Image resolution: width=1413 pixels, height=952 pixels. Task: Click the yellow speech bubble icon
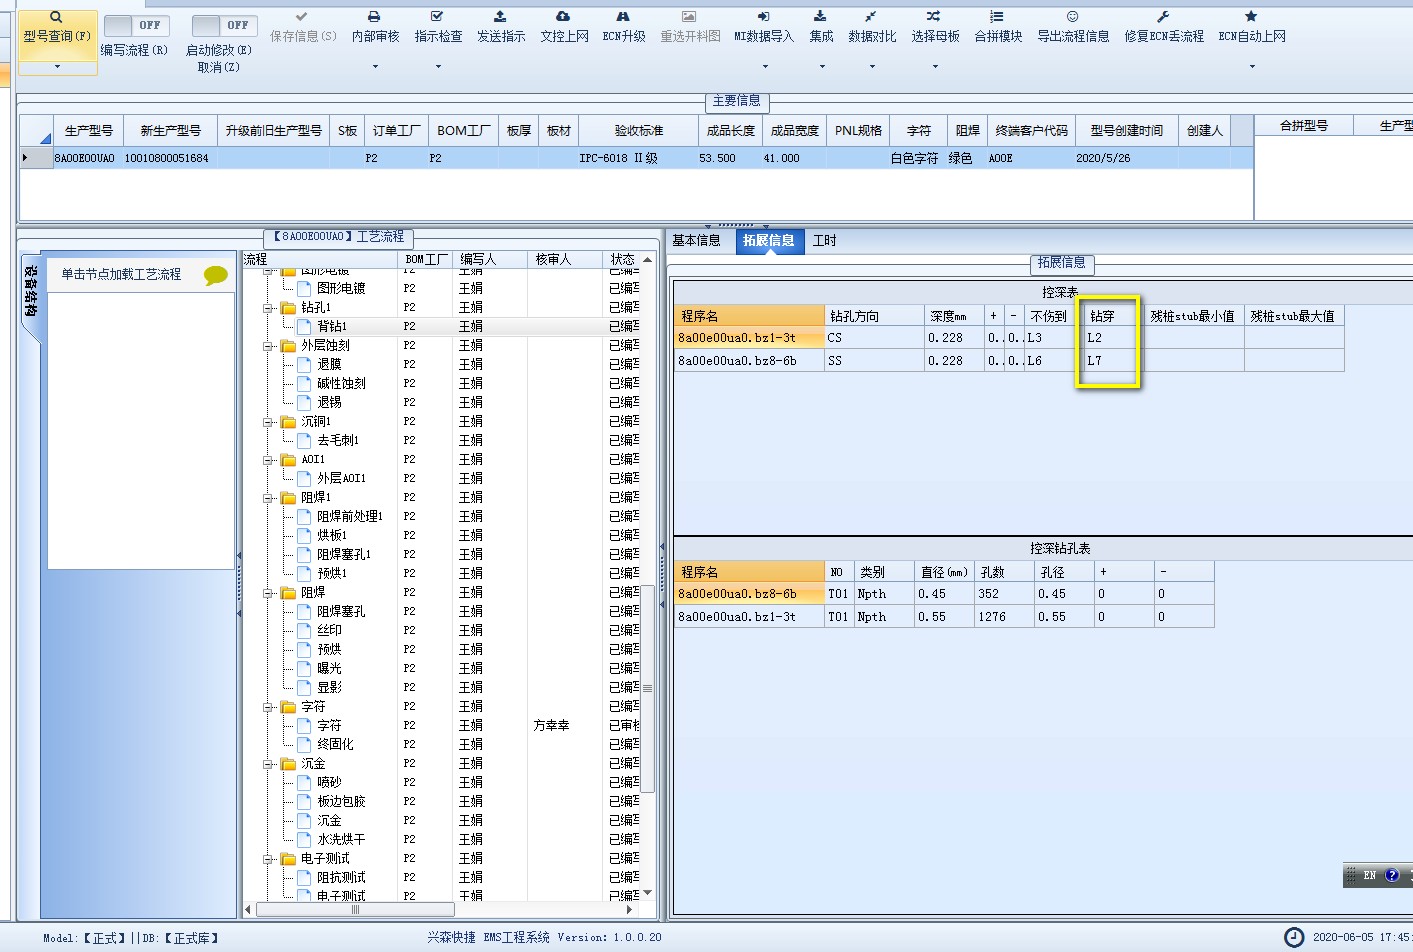tap(215, 275)
